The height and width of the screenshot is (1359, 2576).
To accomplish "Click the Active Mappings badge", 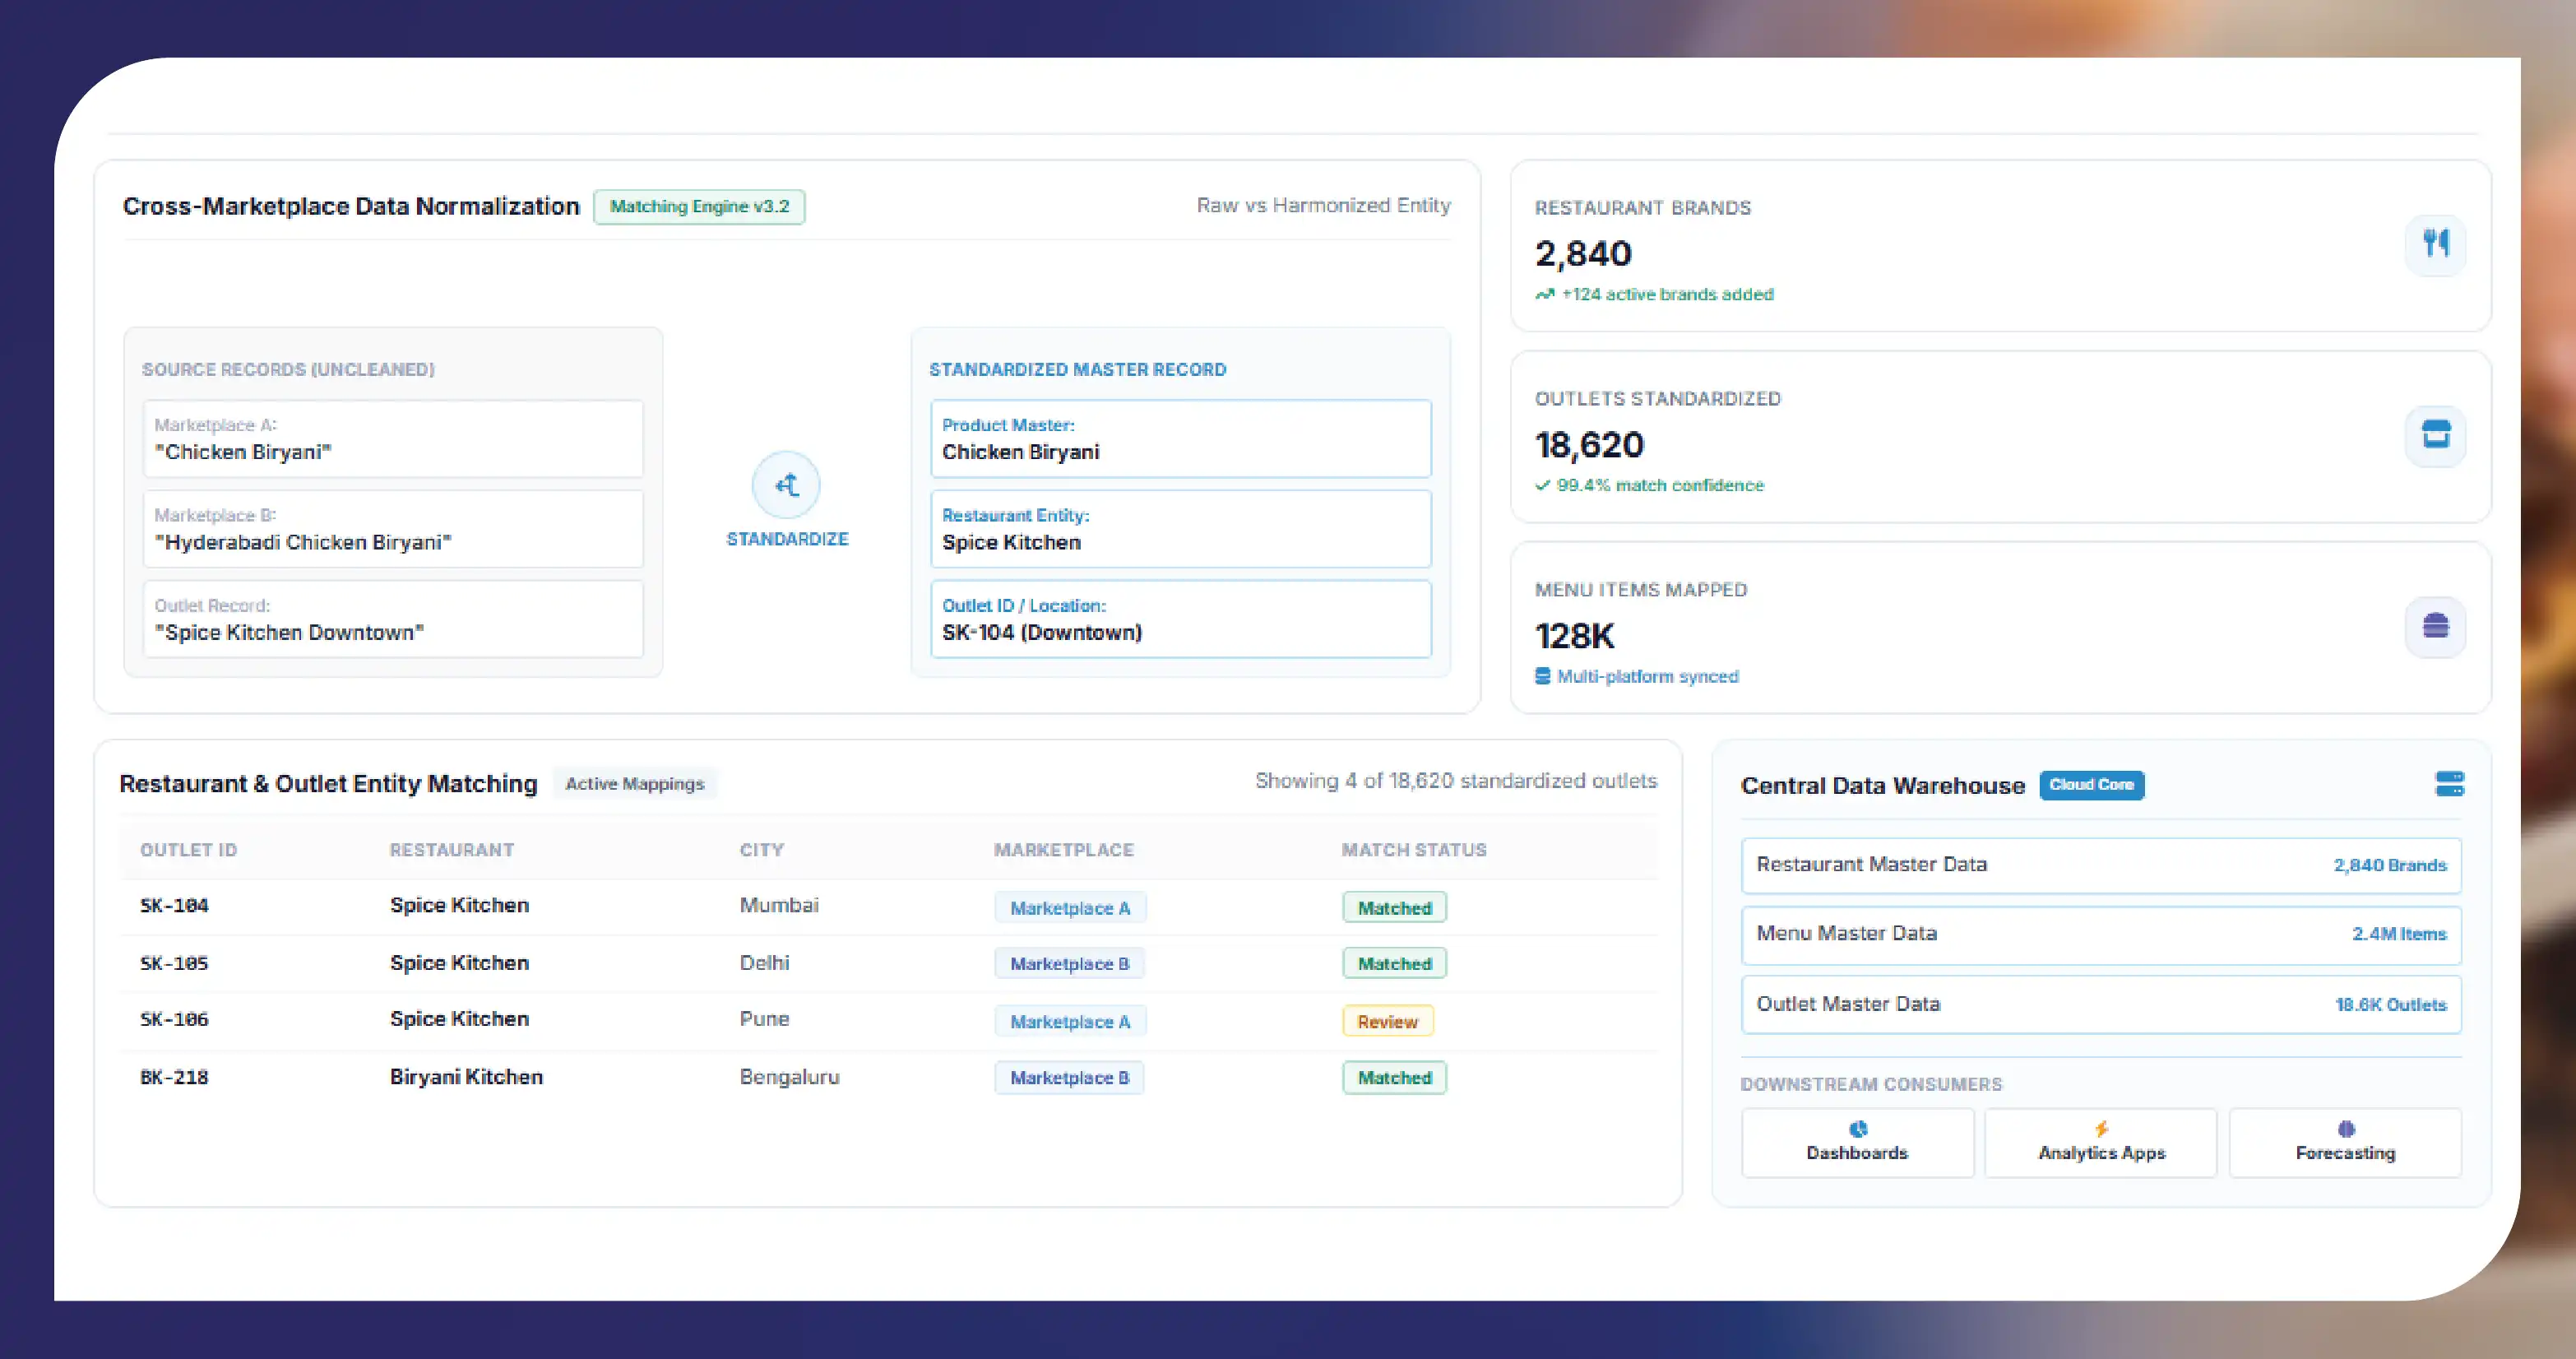I will [635, 783].
